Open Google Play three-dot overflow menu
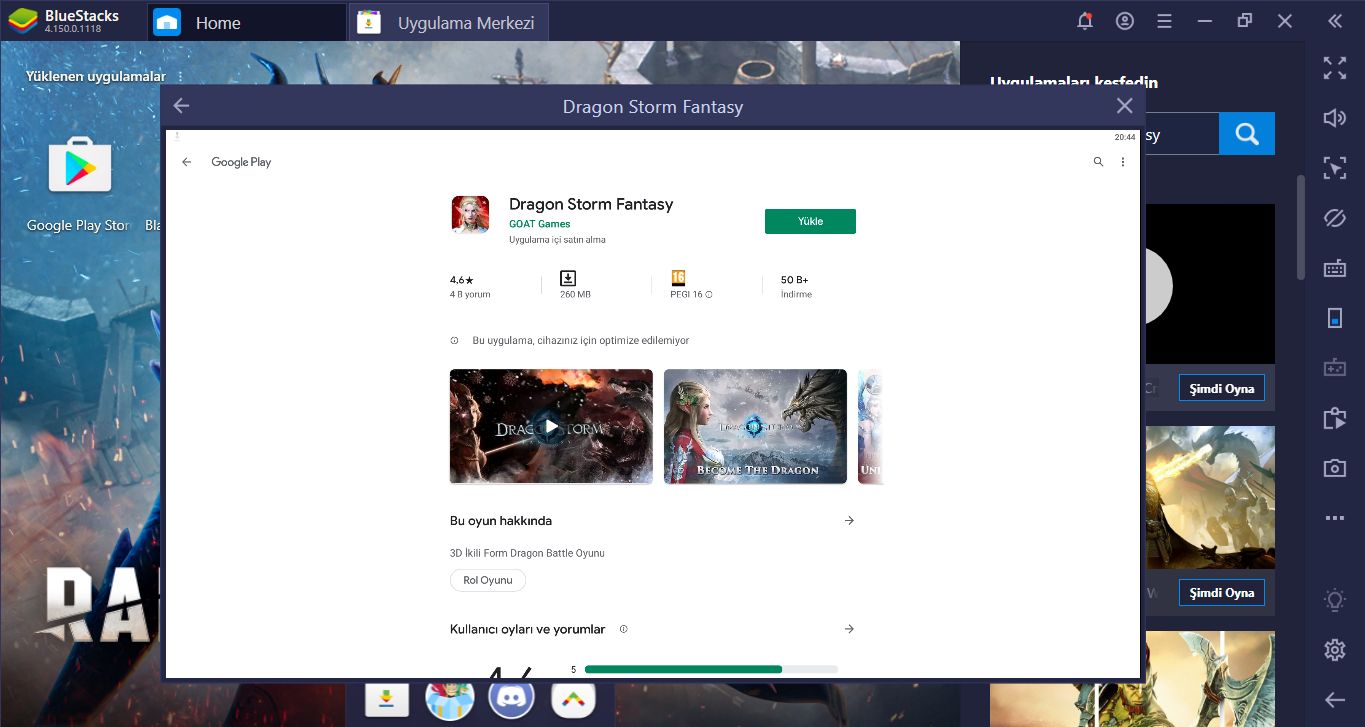The image size is (1365, 727). click(1123, 162)
